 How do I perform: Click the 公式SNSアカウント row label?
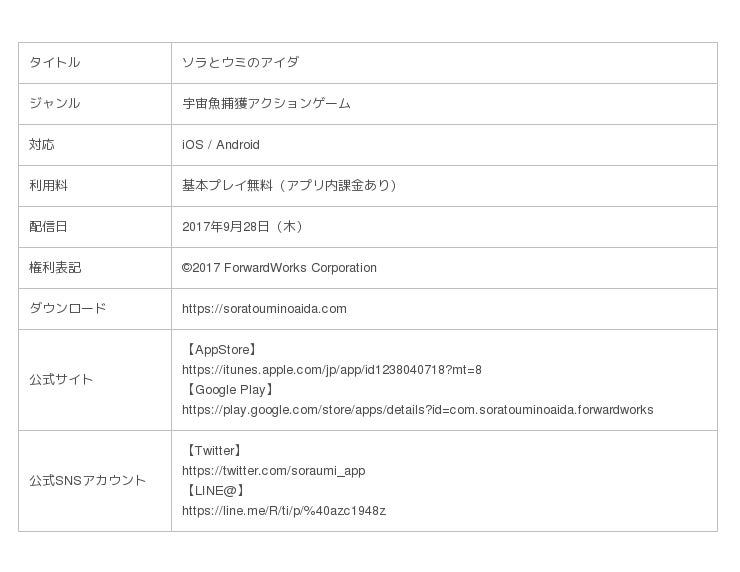coord(87,481)
